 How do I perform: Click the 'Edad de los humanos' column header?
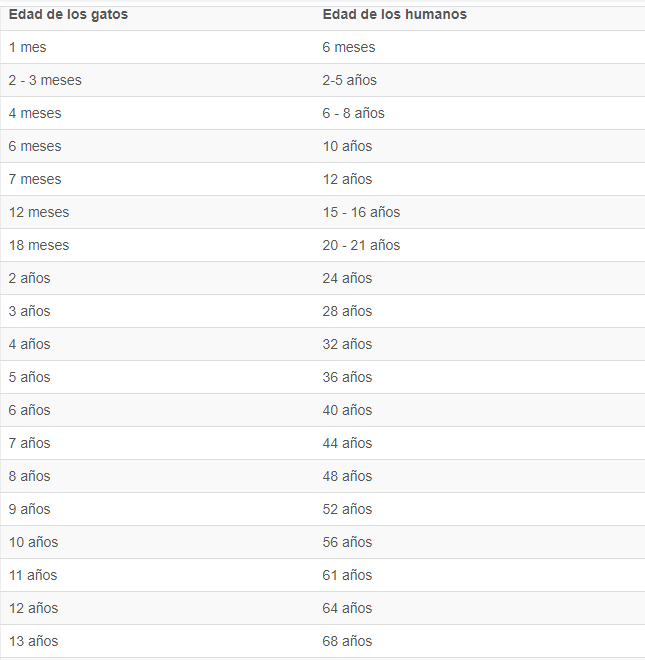[394, 14]
